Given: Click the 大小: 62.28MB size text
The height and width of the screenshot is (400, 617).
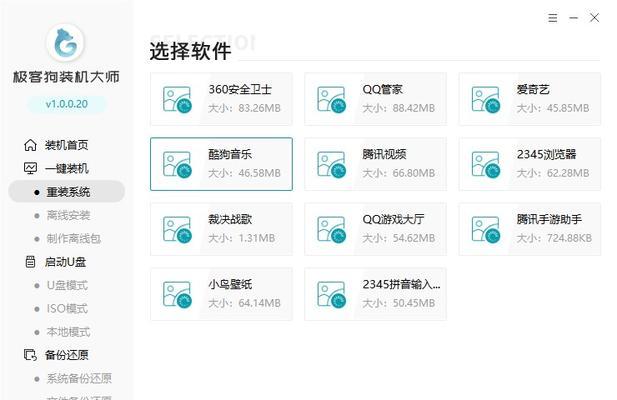Looking at the screenshot, I should point(553,173).
